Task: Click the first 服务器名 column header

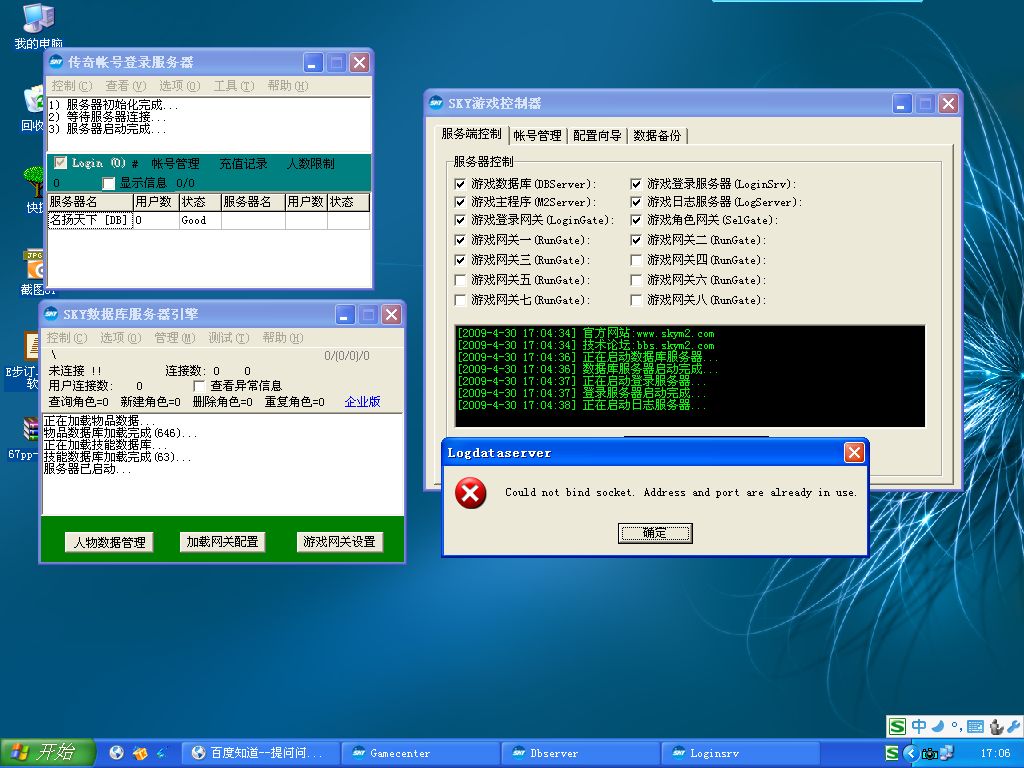Action: point(90,202)
